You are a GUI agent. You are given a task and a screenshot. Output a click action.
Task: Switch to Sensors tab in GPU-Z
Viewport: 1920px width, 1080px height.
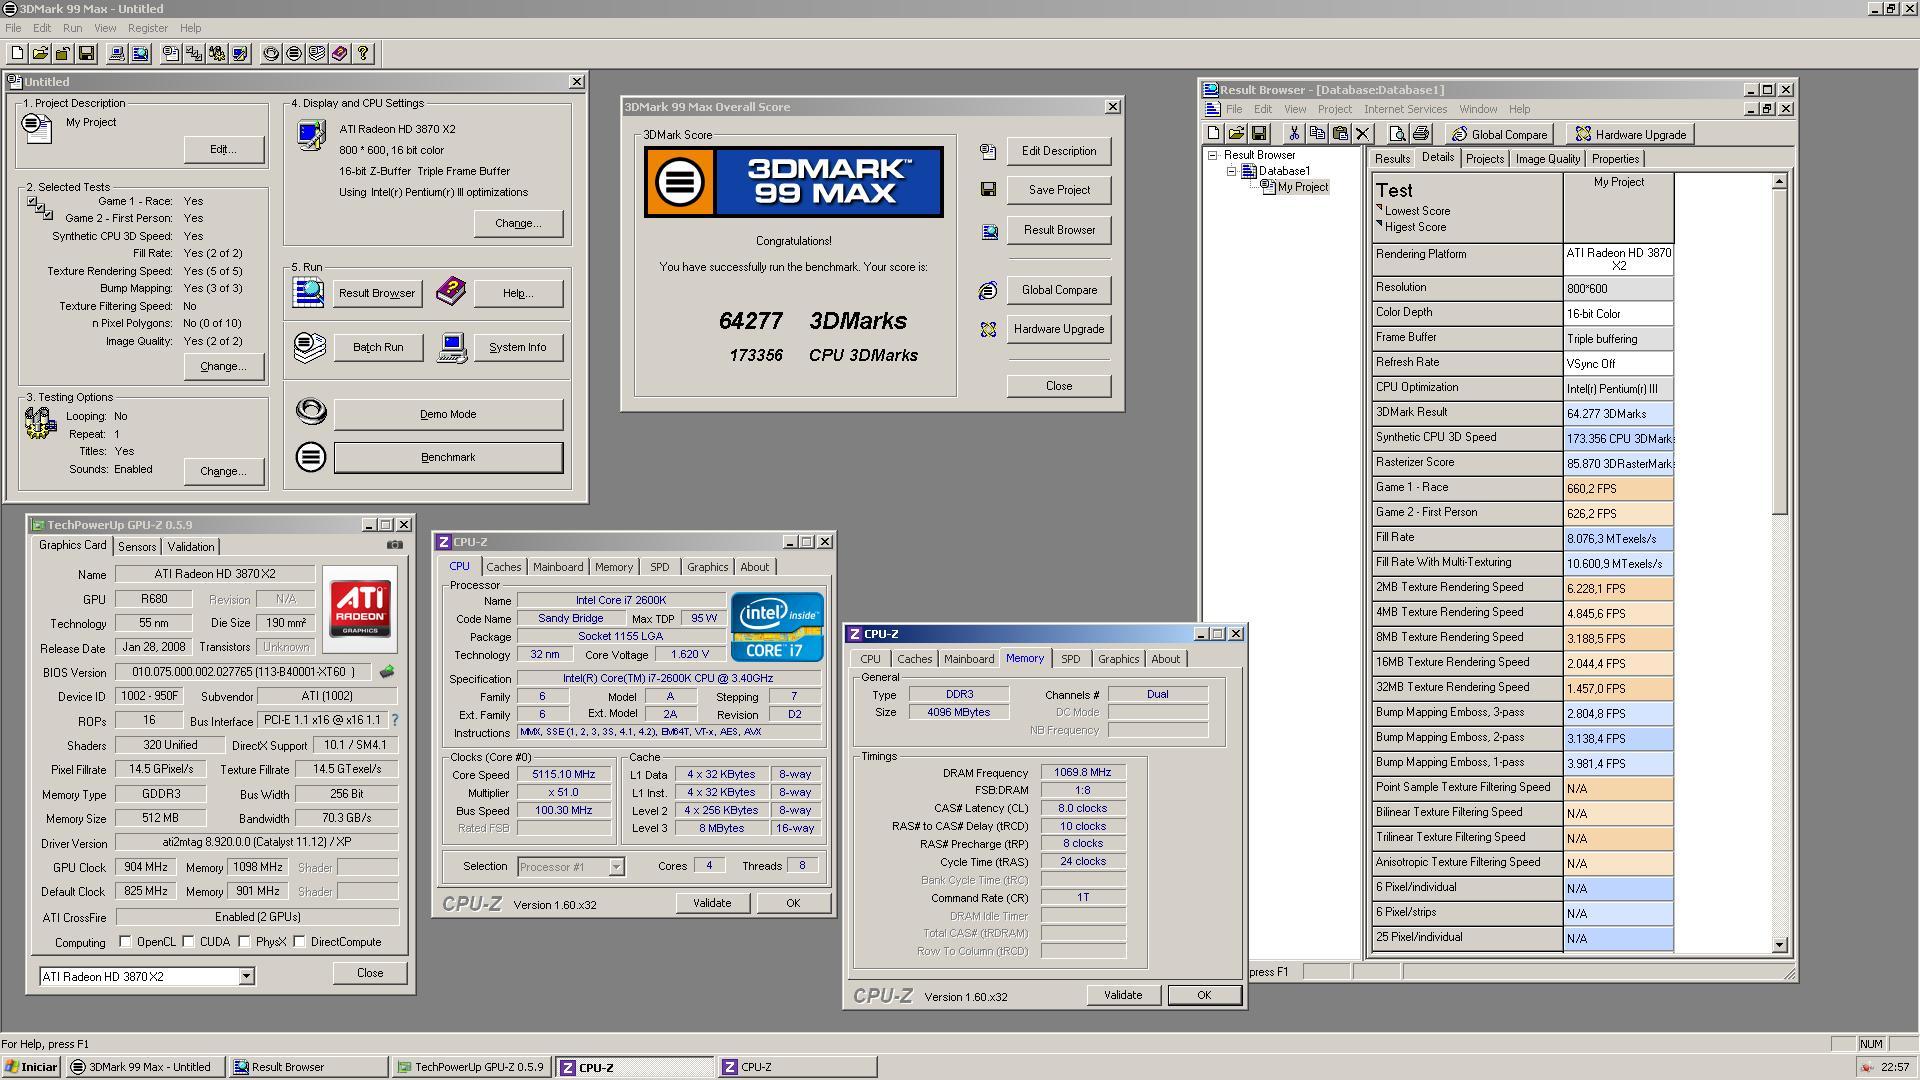(137, 547)
